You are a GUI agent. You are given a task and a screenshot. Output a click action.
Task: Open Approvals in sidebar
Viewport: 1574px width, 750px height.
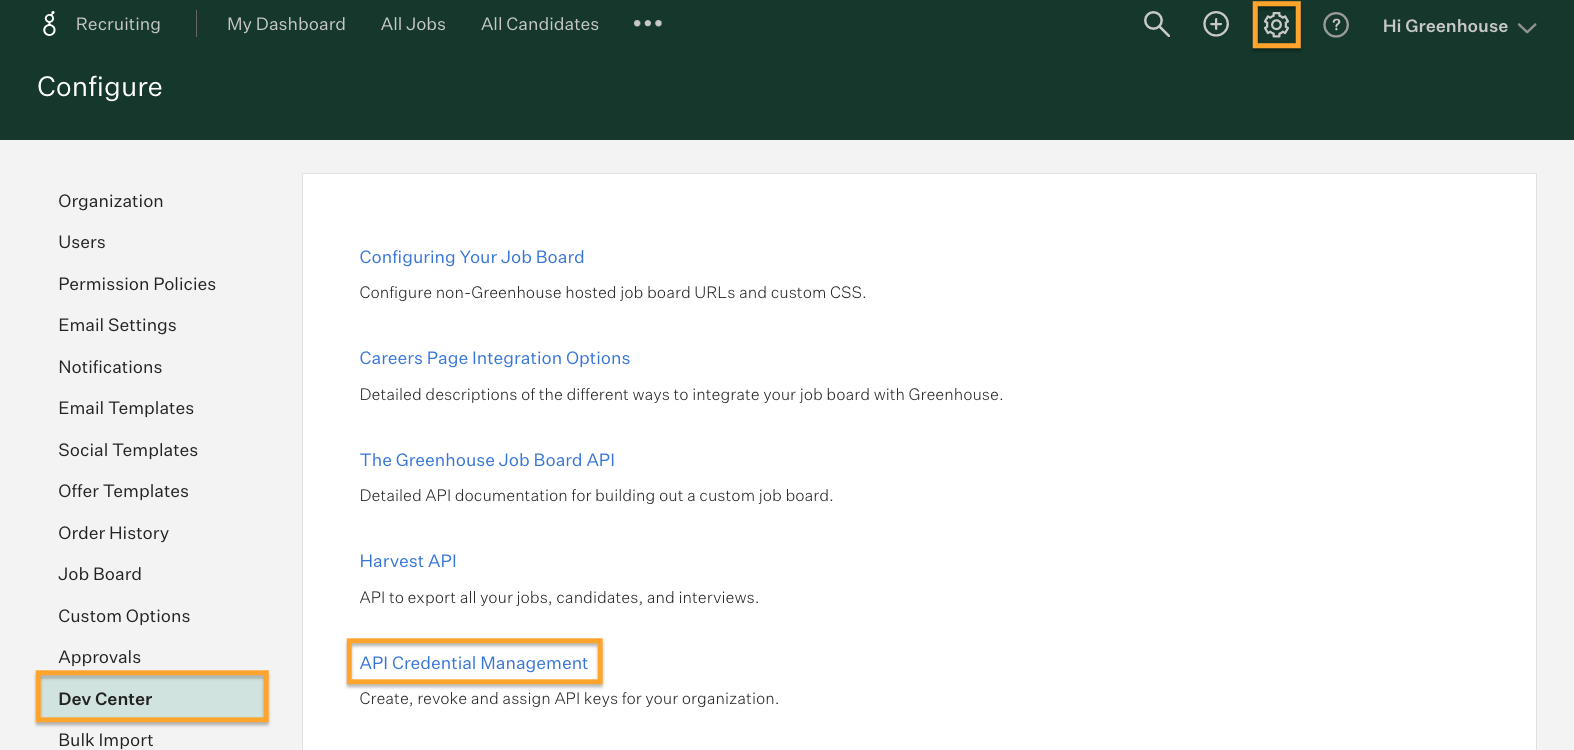click(x=100, y=657)
